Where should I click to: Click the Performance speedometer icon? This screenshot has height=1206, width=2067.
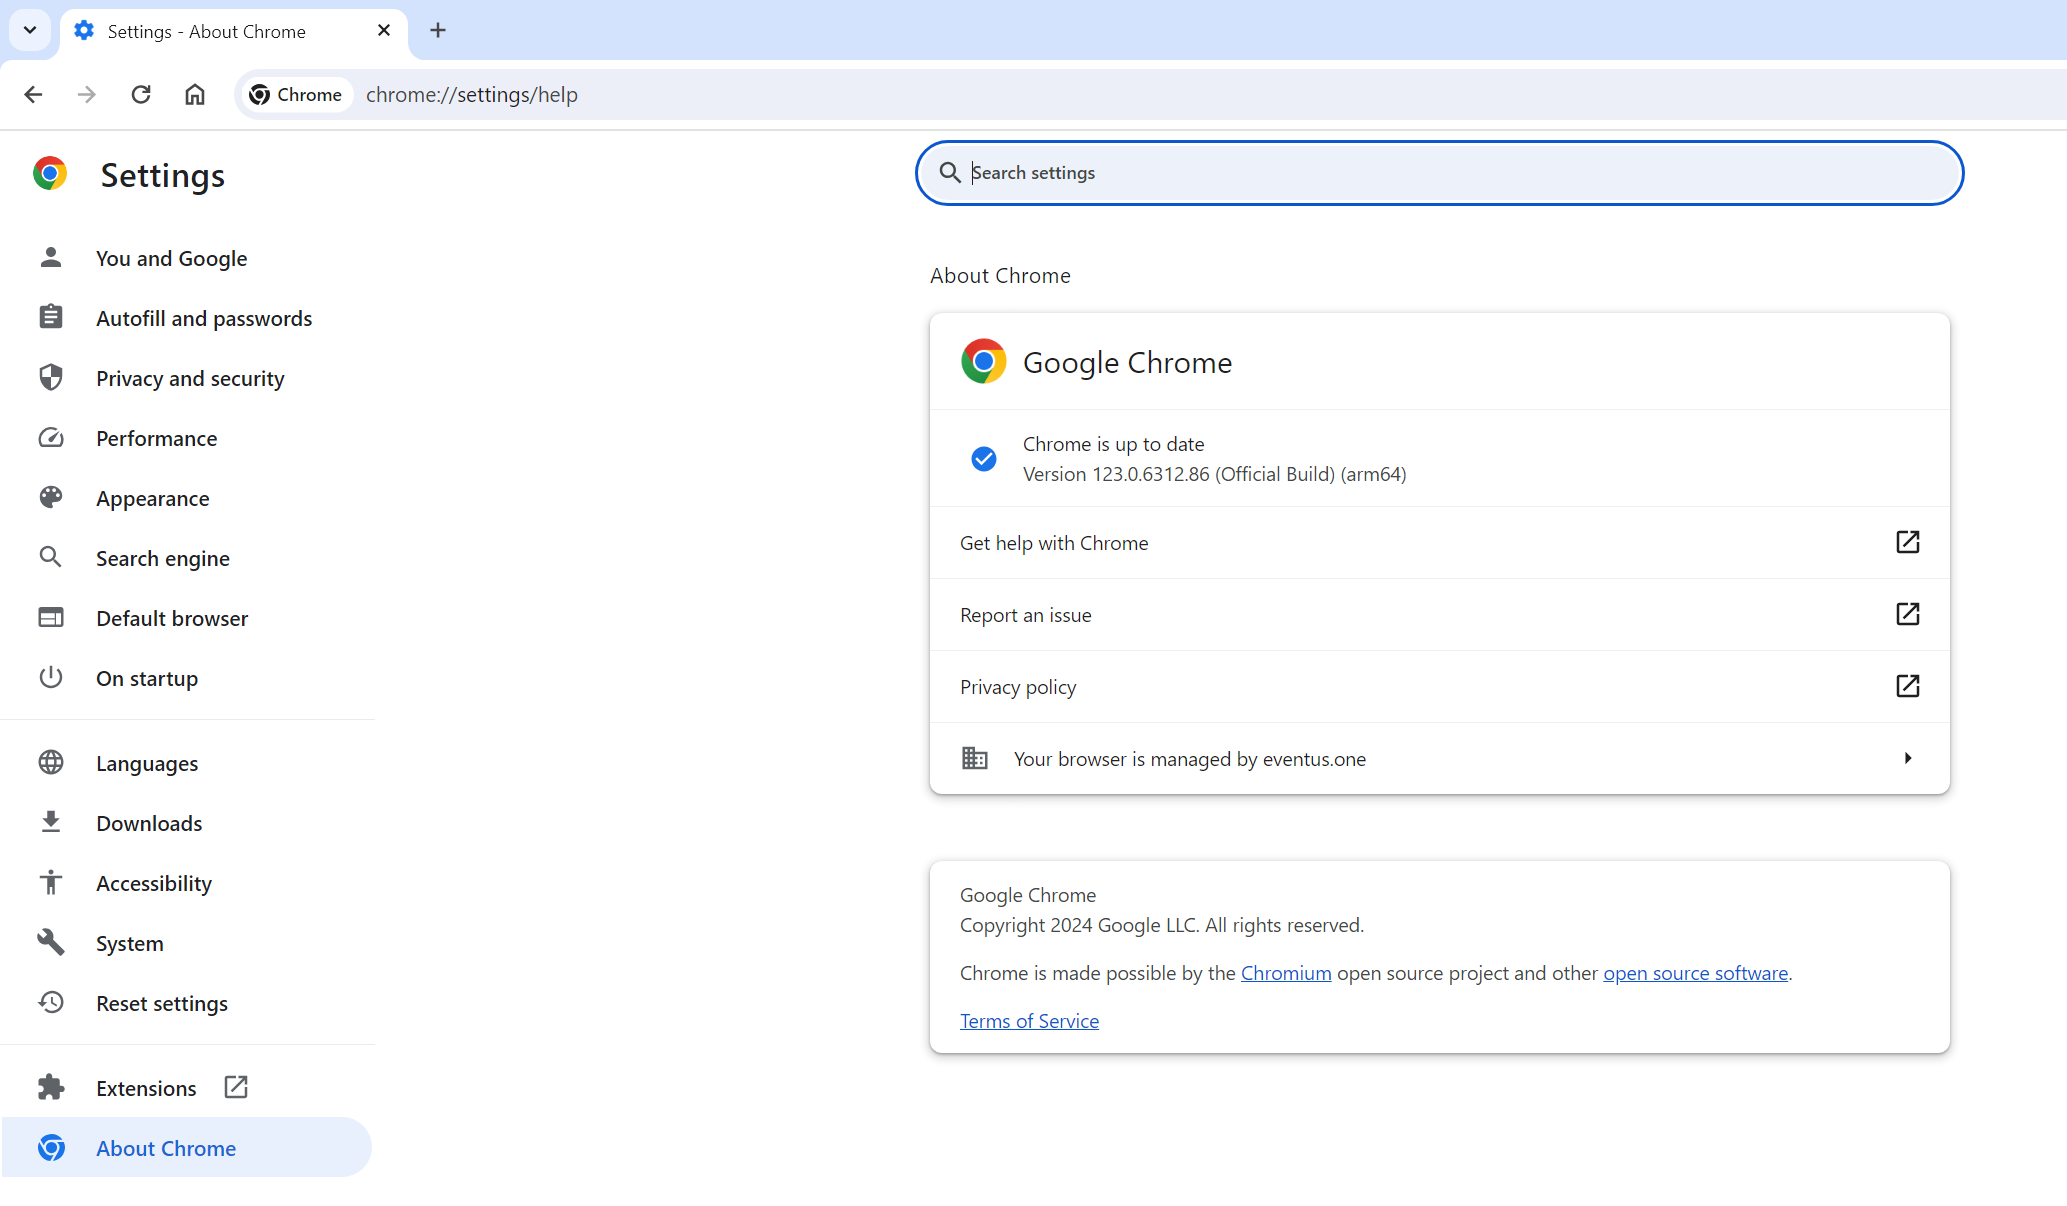coord(51,437)
